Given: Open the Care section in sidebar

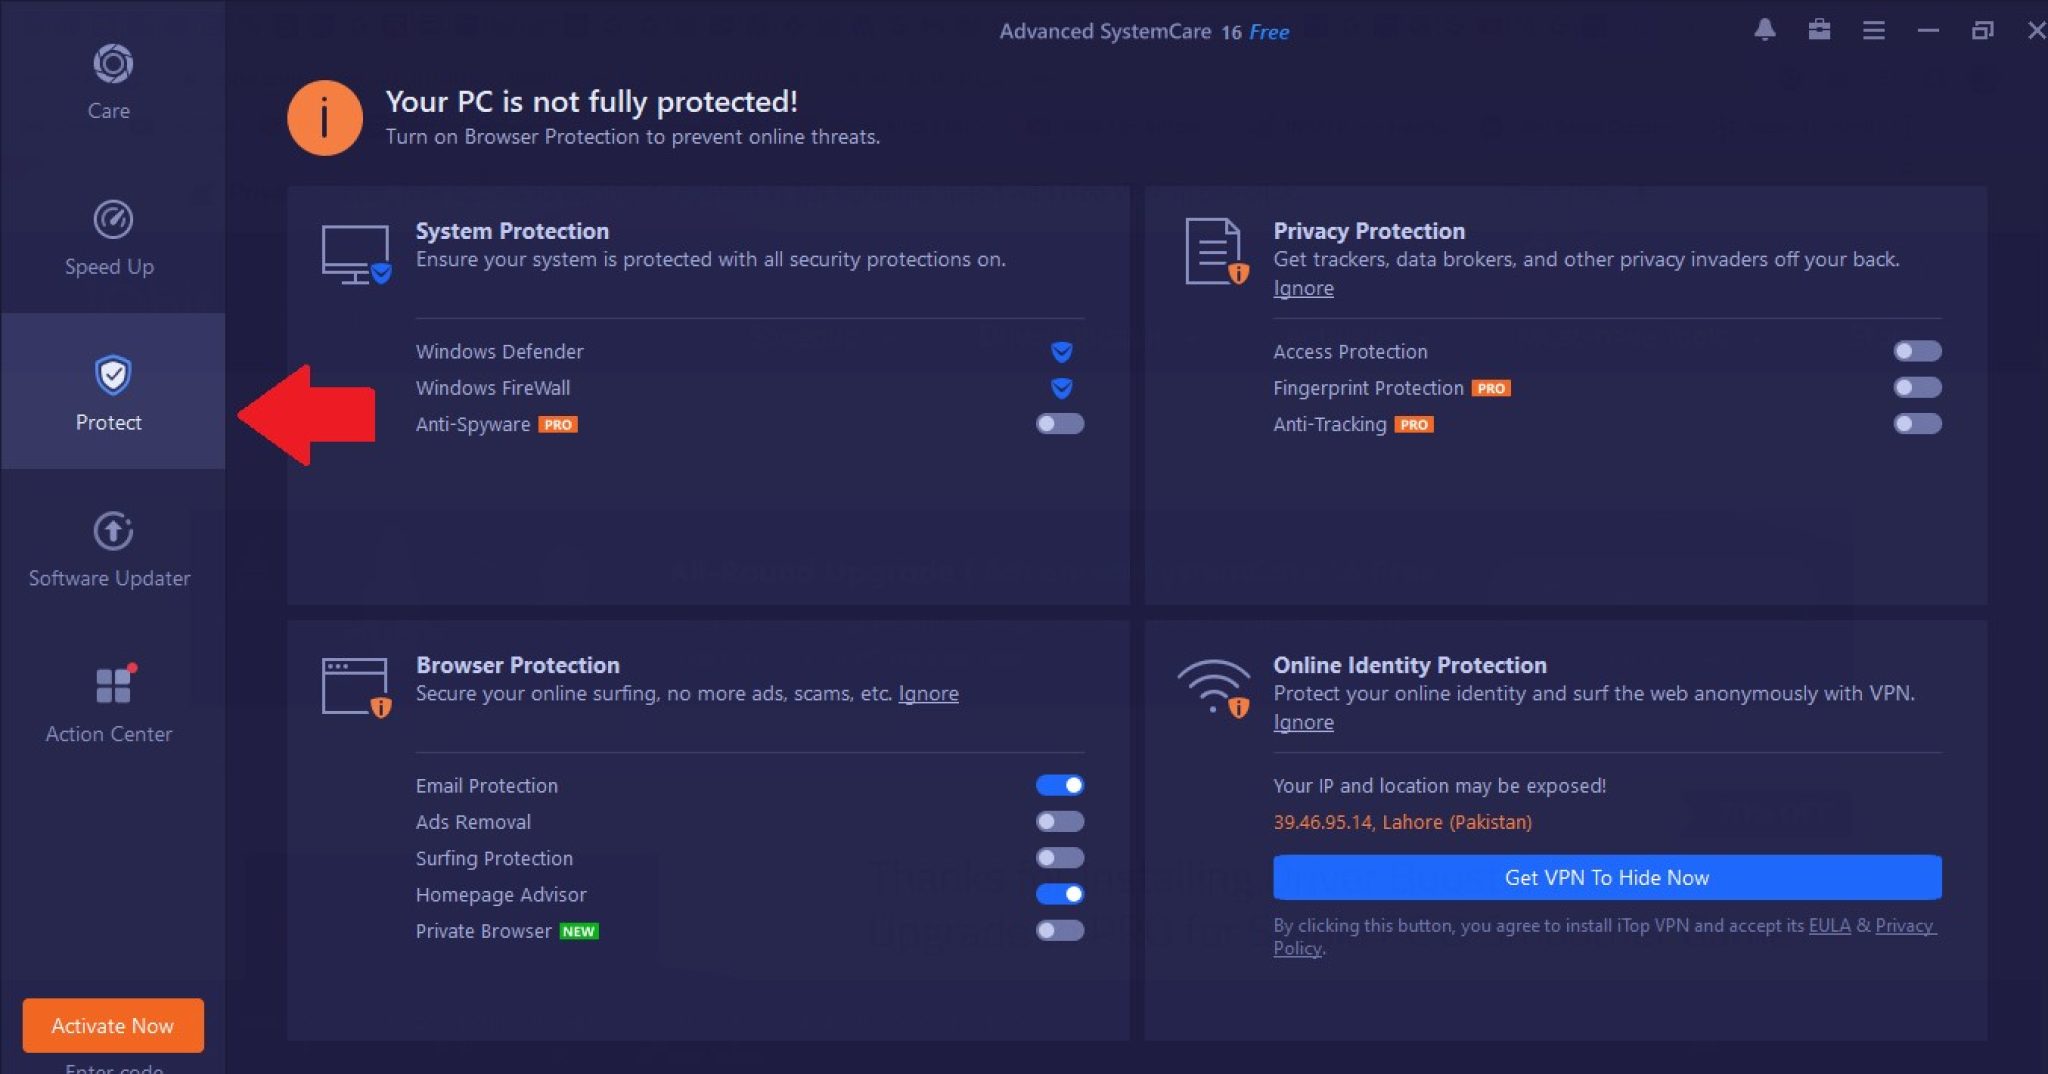Looking at the screenshot, I should click(110, 85).
